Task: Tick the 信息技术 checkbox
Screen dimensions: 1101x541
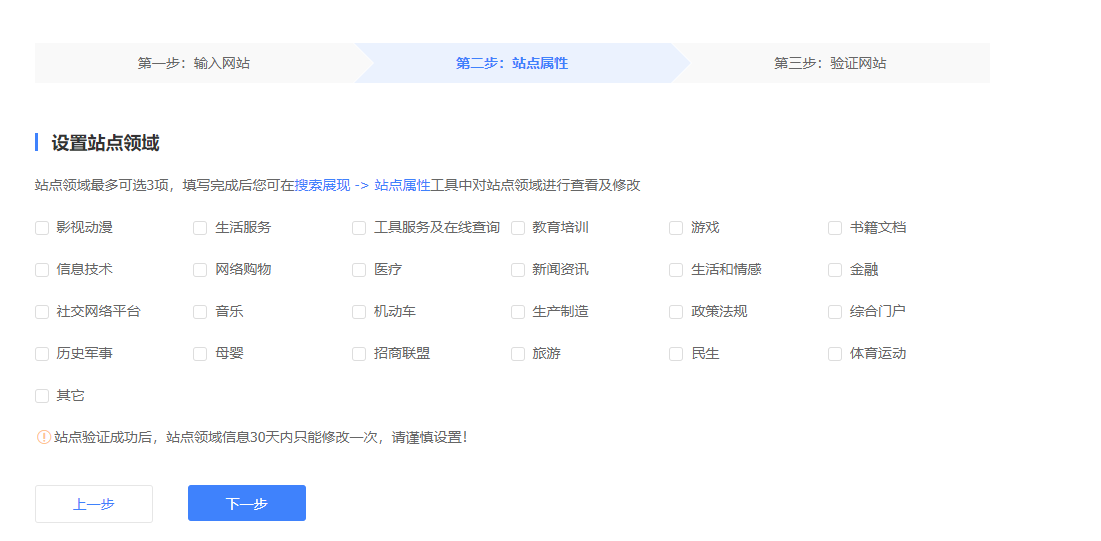Action: [42, 270]
